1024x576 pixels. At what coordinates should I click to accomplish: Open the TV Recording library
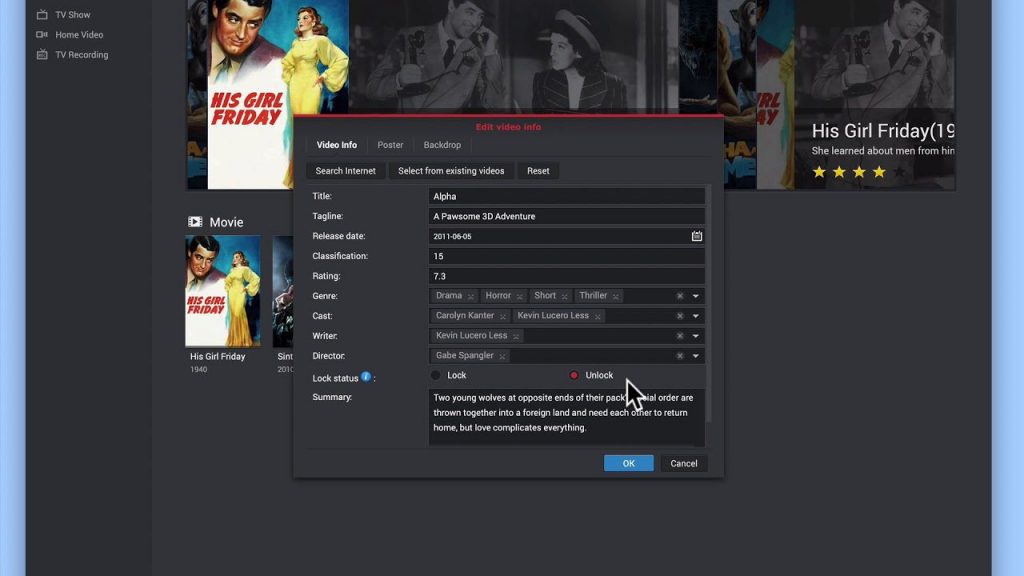(82, 55)
